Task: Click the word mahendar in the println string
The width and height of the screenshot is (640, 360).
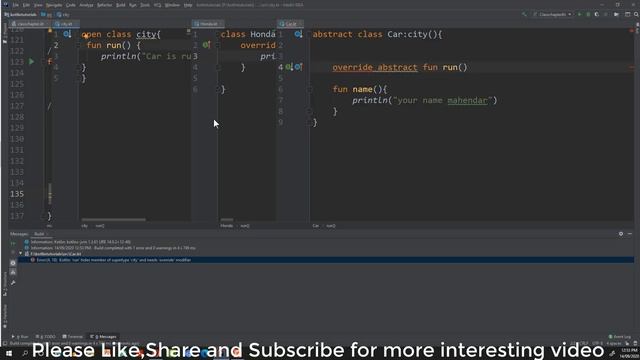Action: click(467, 100)
